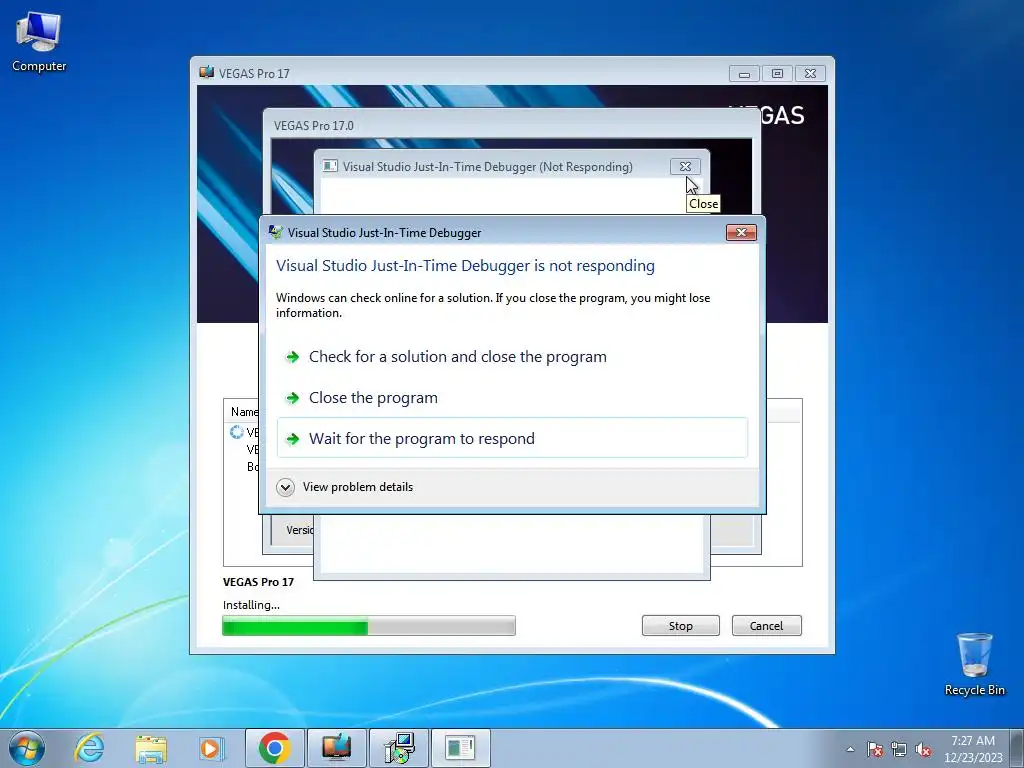The image size is (1024, 768).
Task: Switch to Google Chrome in the taskbar
Action: [275, 748]
